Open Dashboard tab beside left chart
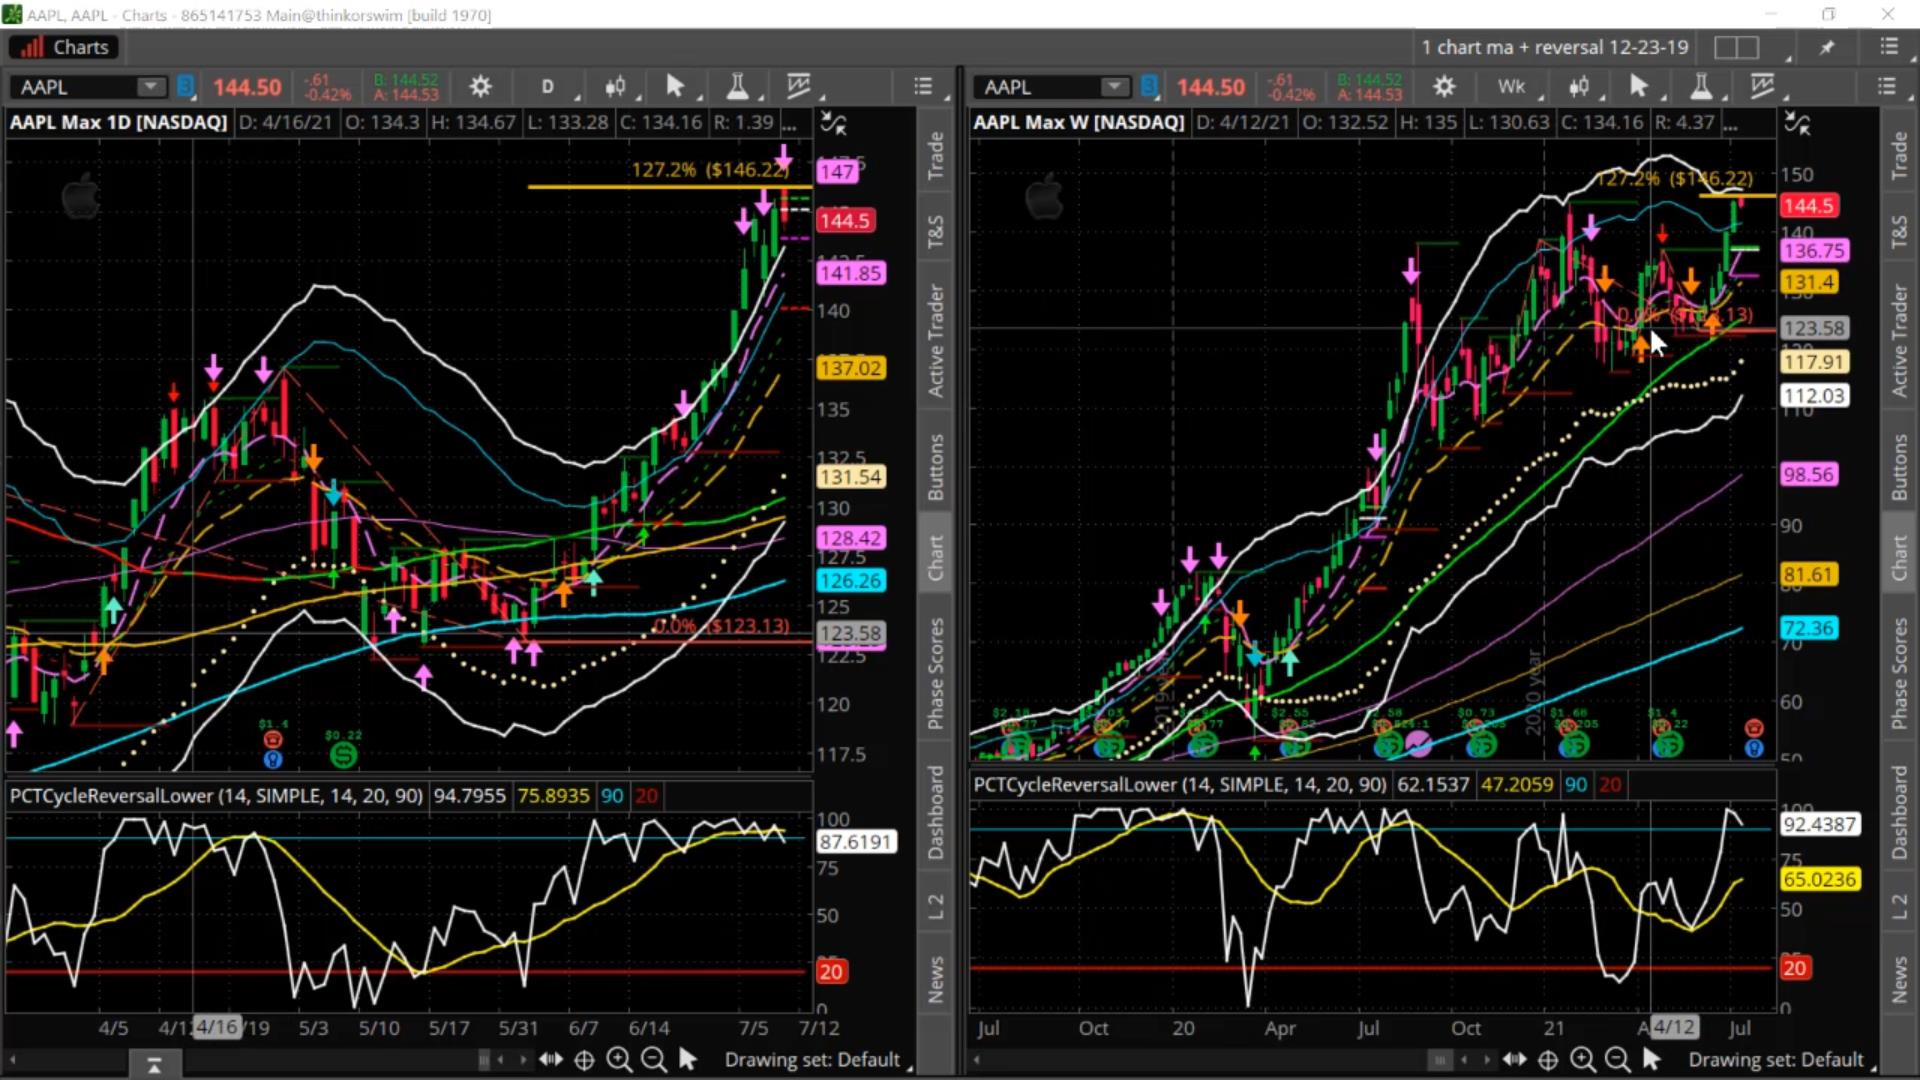 (x=935, y=813)
